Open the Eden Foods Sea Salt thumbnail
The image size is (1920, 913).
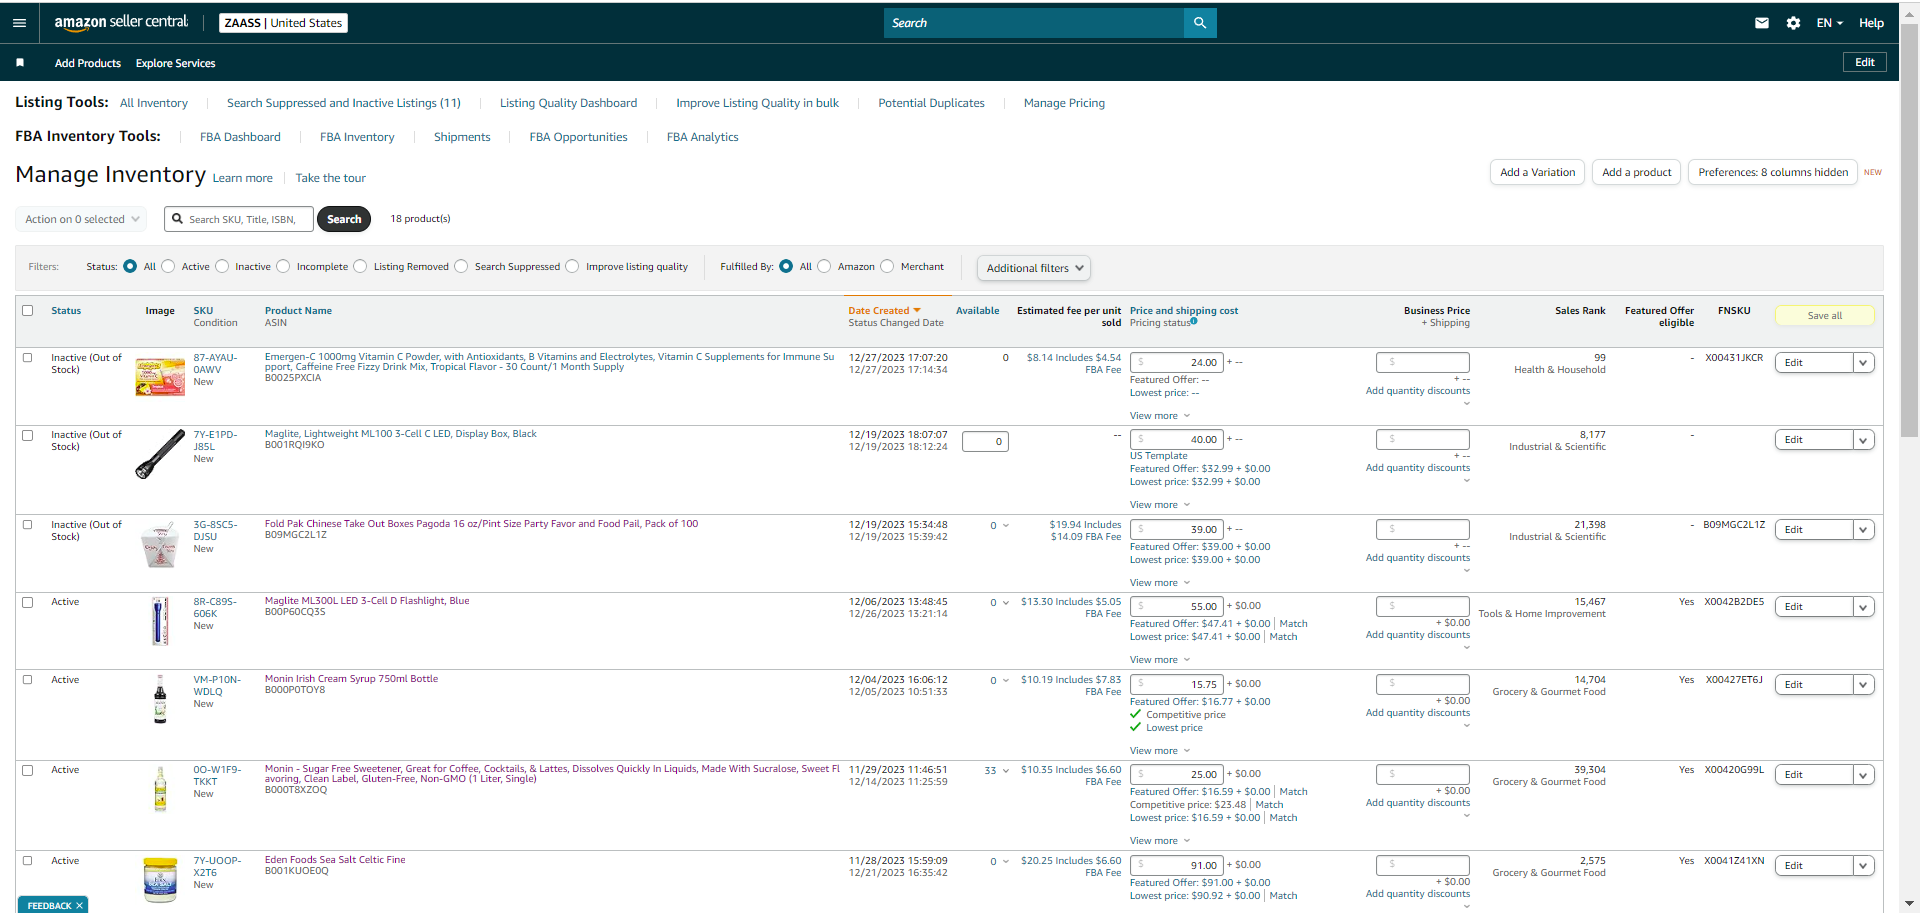(x=160, y=879)
